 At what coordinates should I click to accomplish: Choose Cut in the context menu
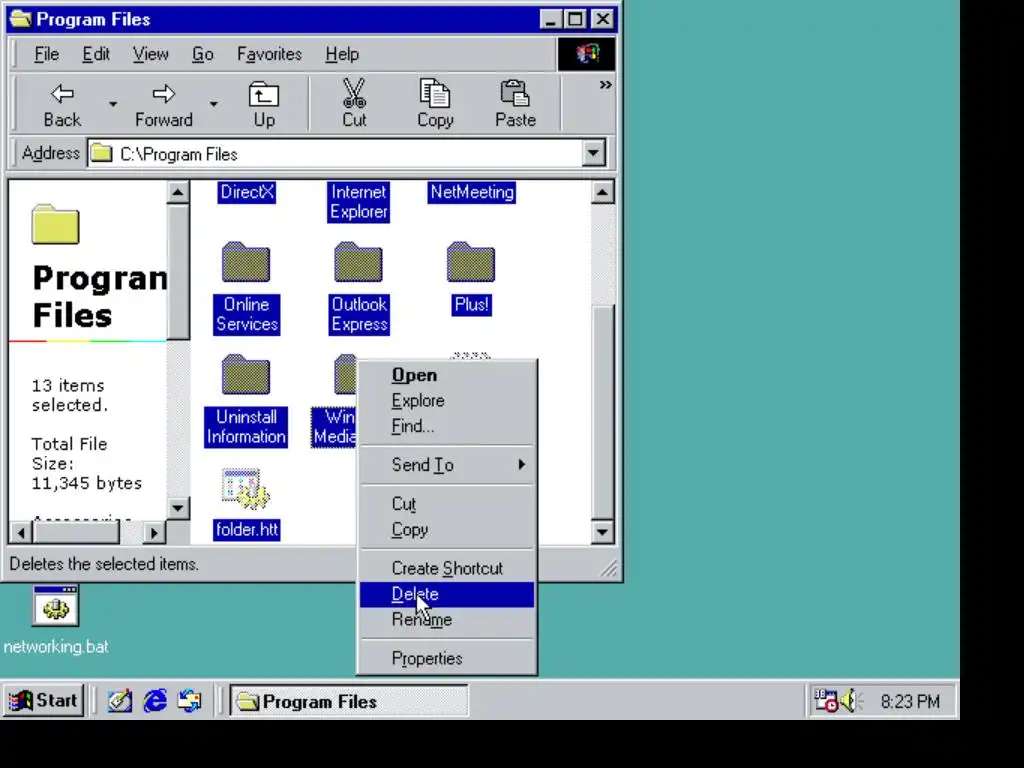click(x=447, y=504)
